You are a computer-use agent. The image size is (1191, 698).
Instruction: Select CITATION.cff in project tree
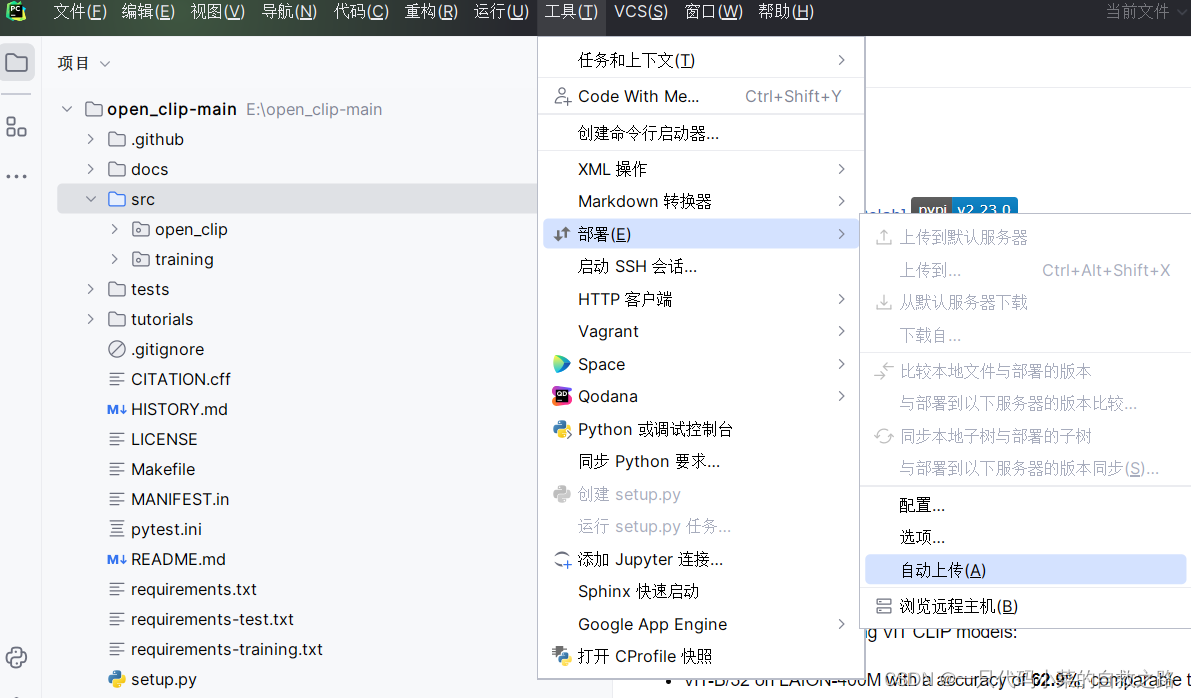tap(181, 379)
